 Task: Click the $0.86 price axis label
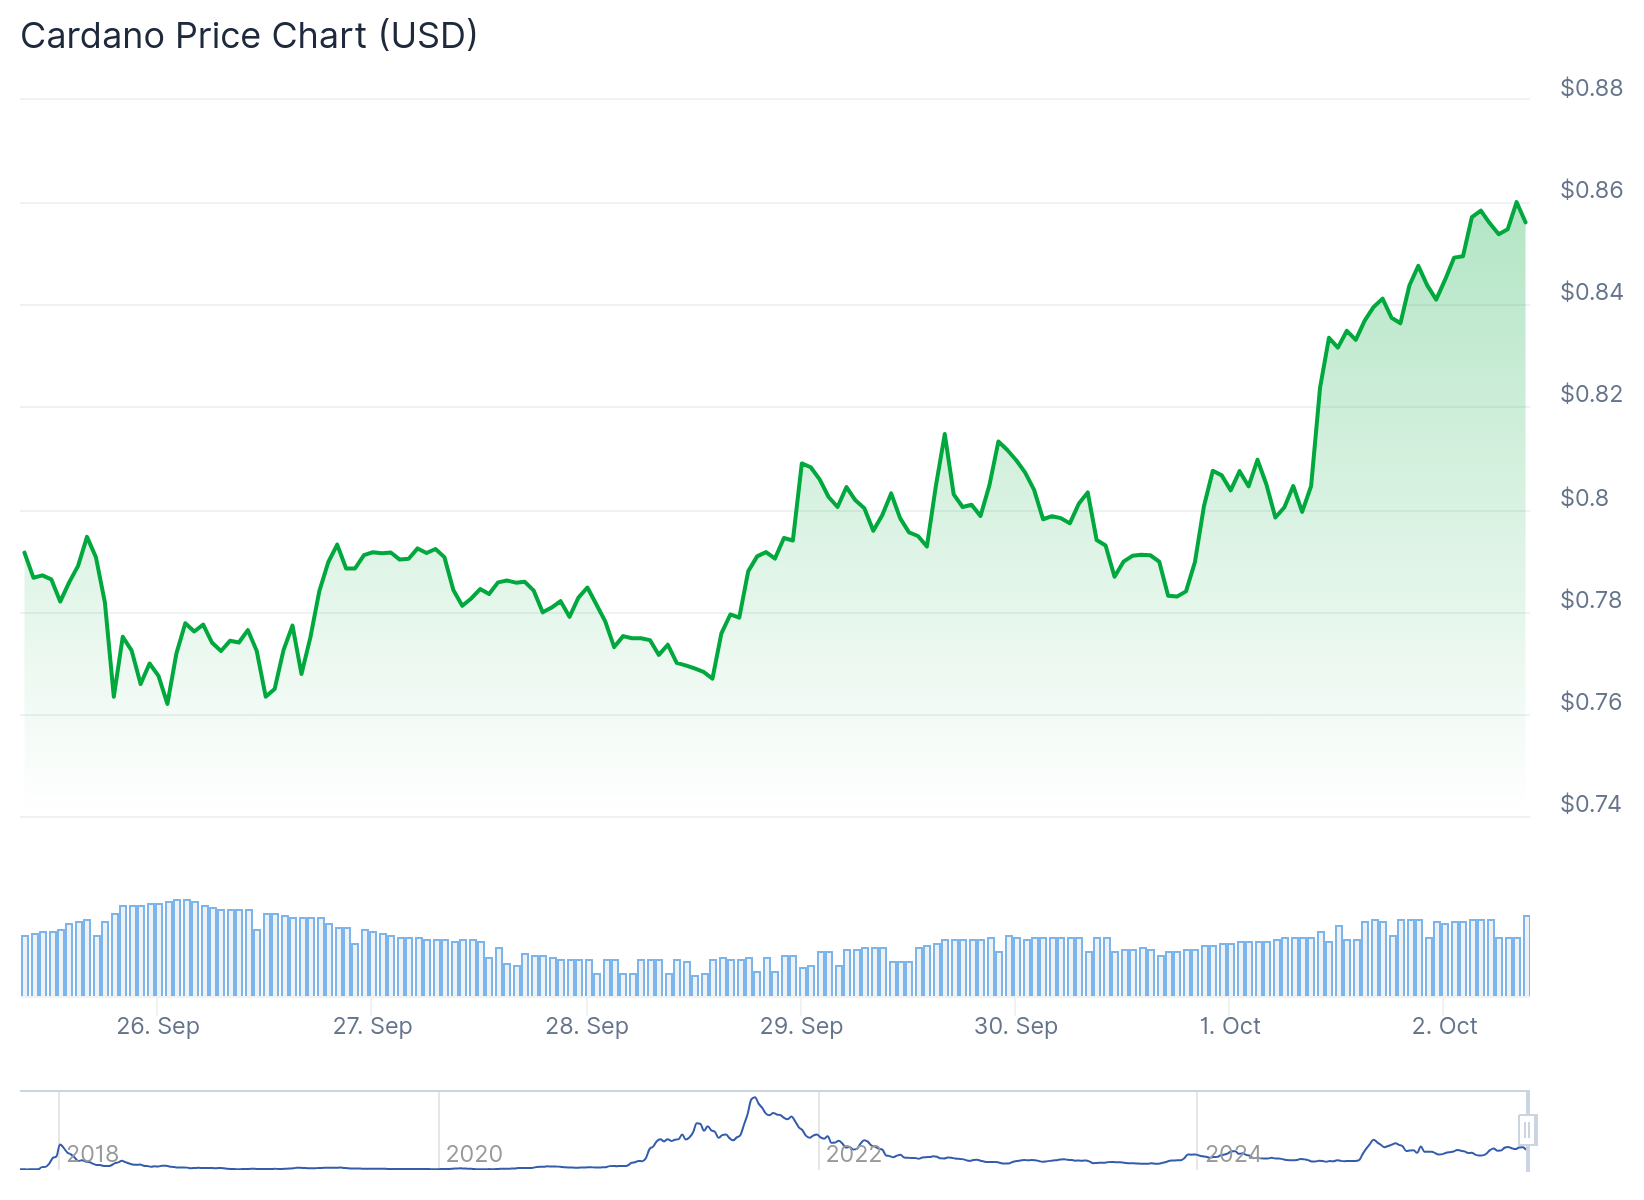(1591, 190)
